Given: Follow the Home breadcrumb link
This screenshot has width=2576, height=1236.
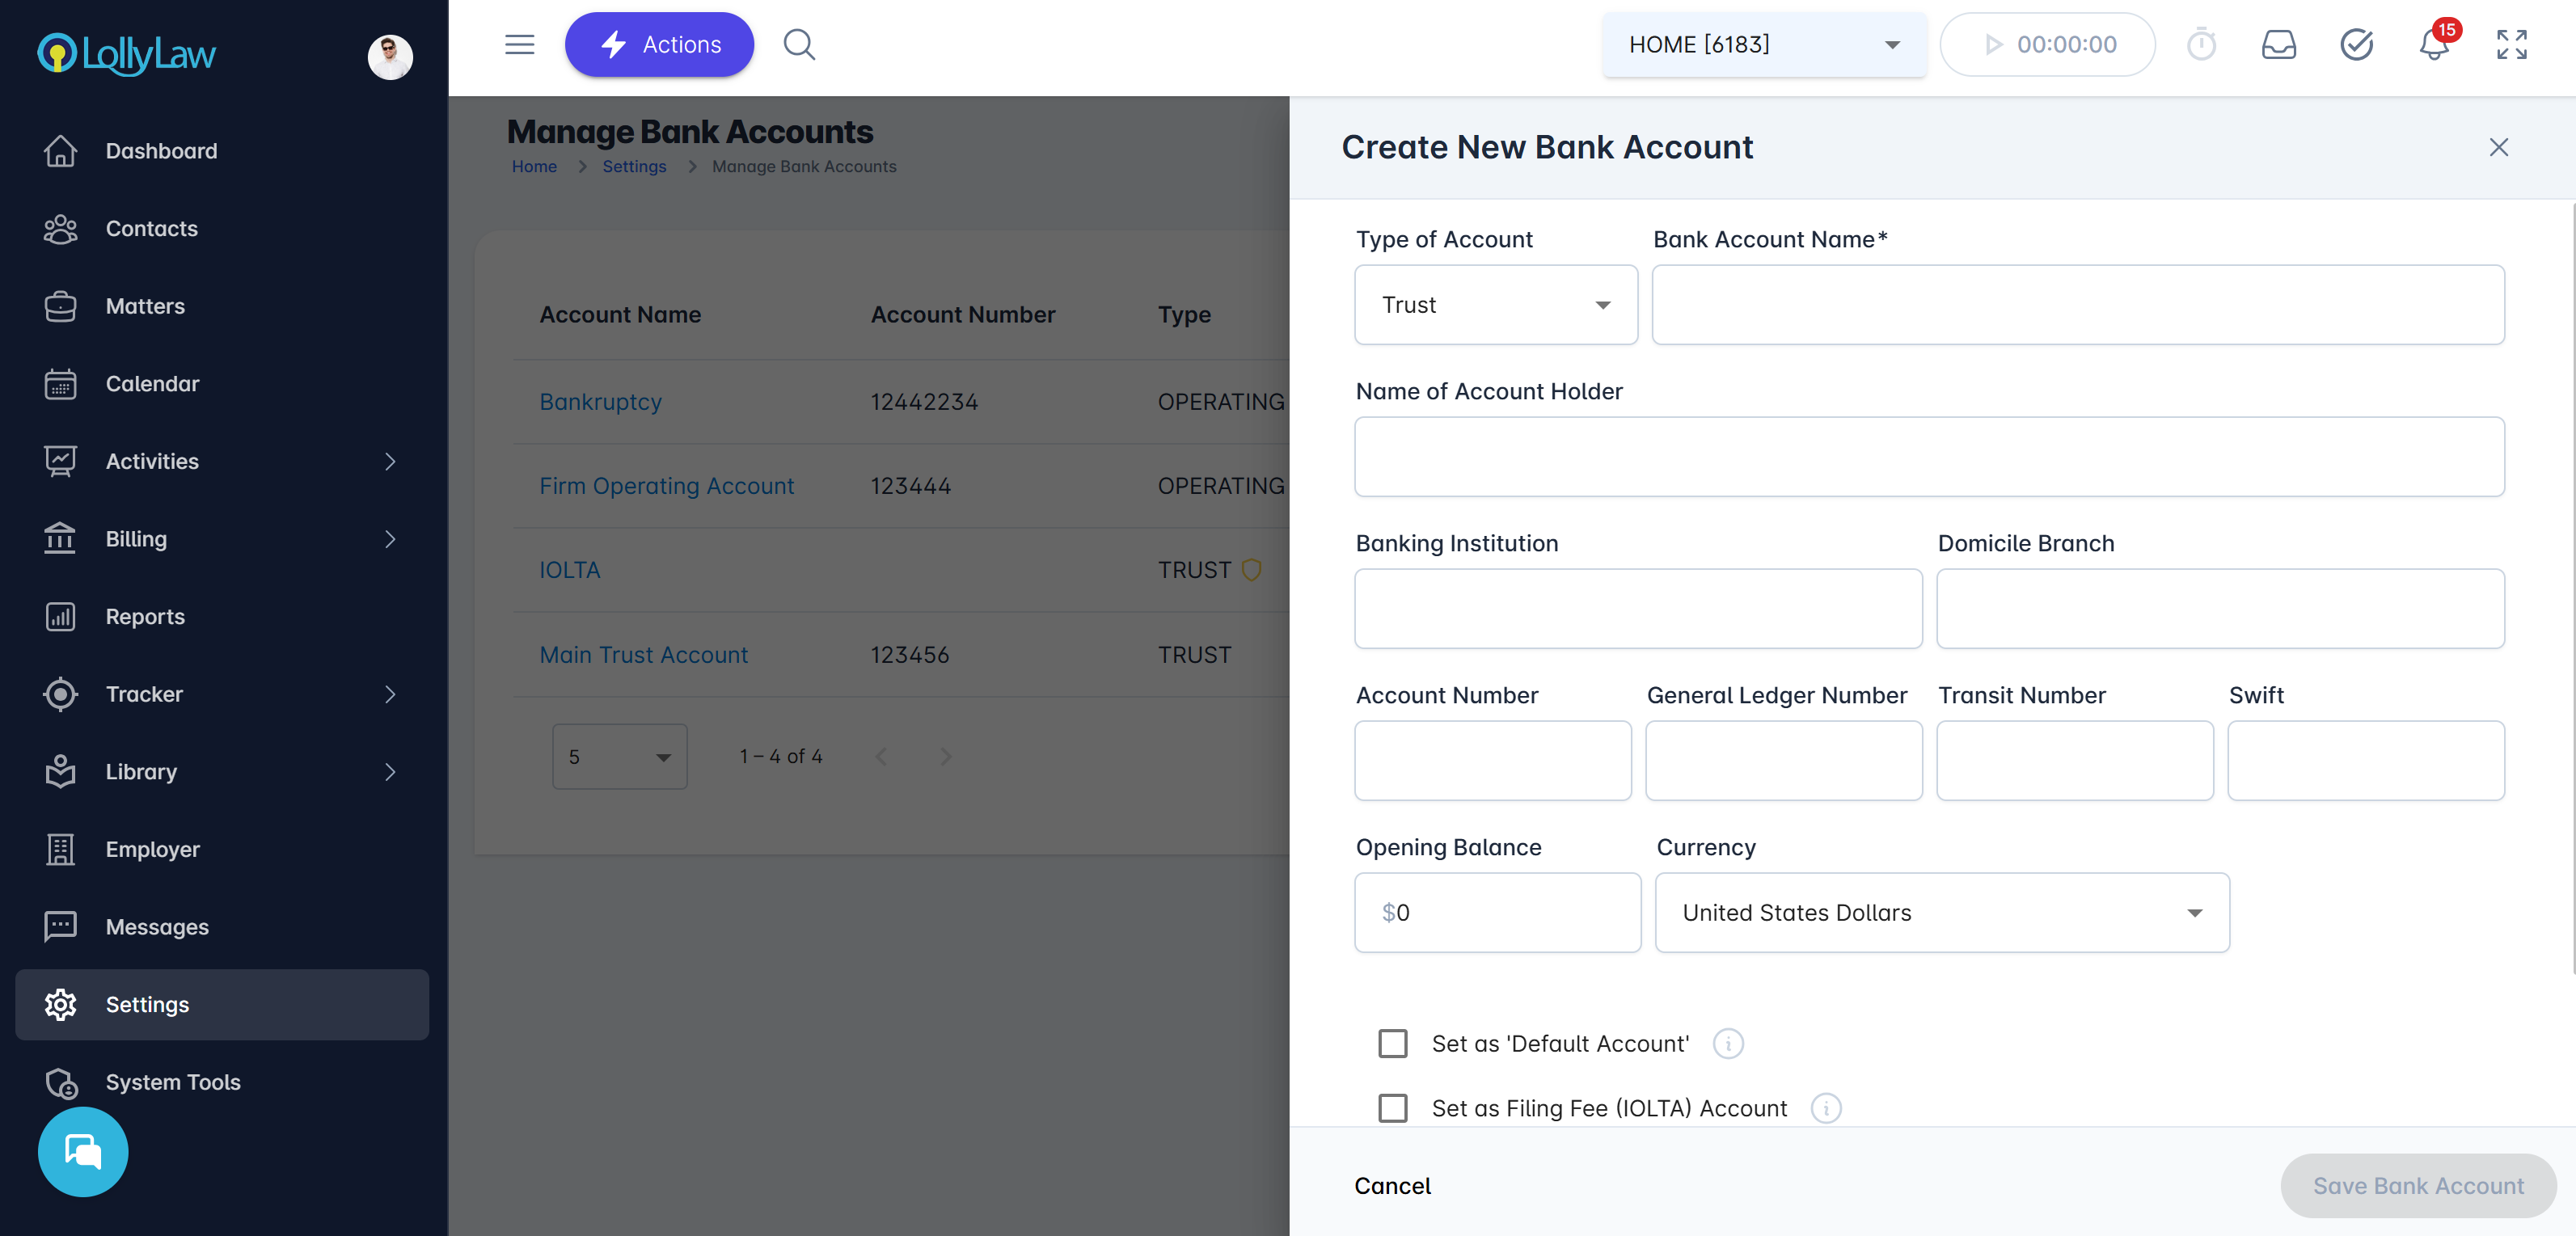Looking at the screenshot, I should click(534, 167).
